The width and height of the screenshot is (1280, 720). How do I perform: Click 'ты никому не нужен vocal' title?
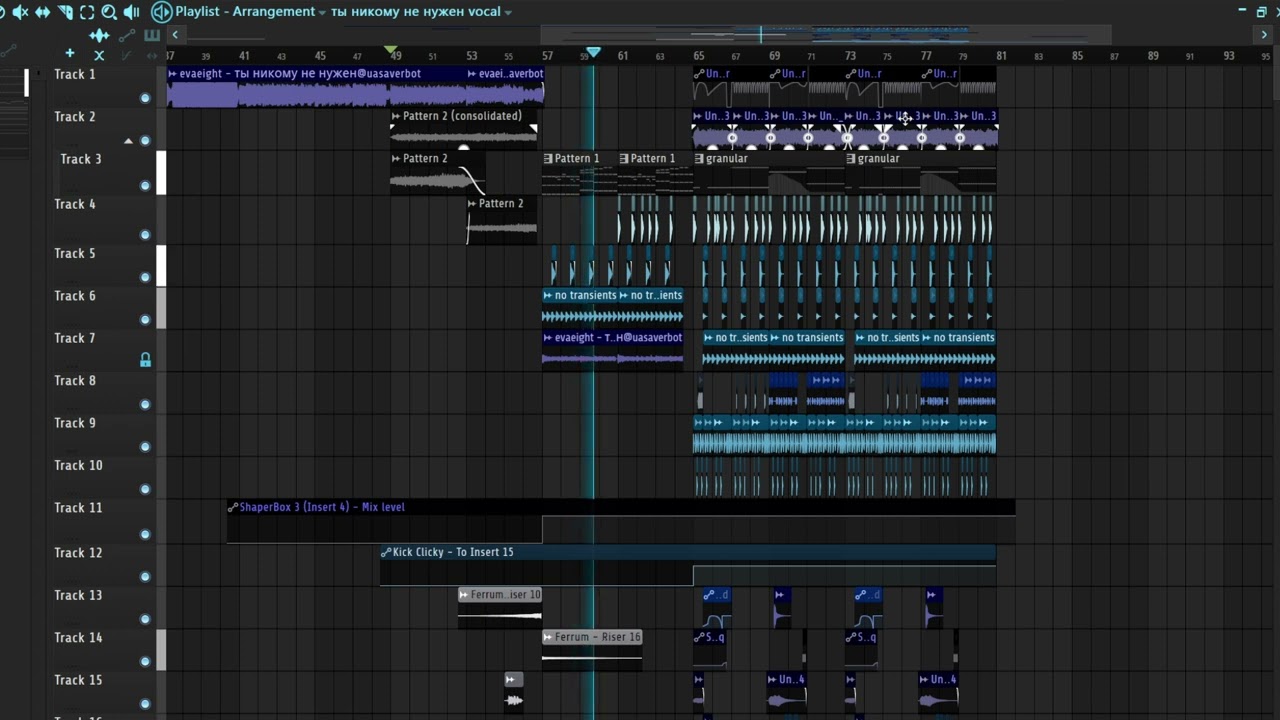(415, 12)
